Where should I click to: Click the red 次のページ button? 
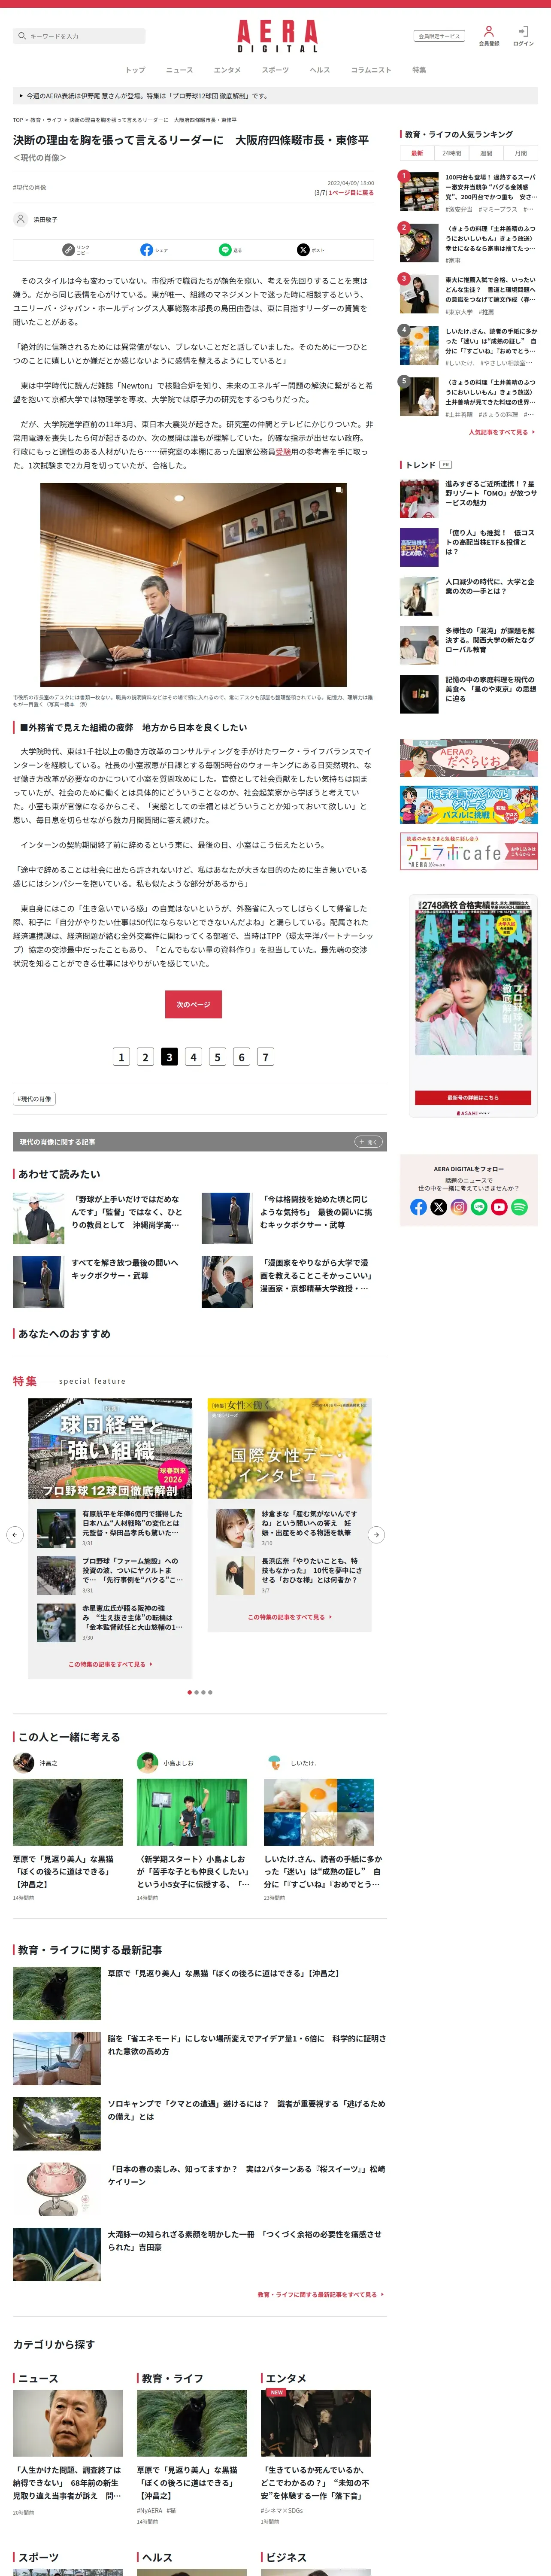click(x=193, y=1004)
